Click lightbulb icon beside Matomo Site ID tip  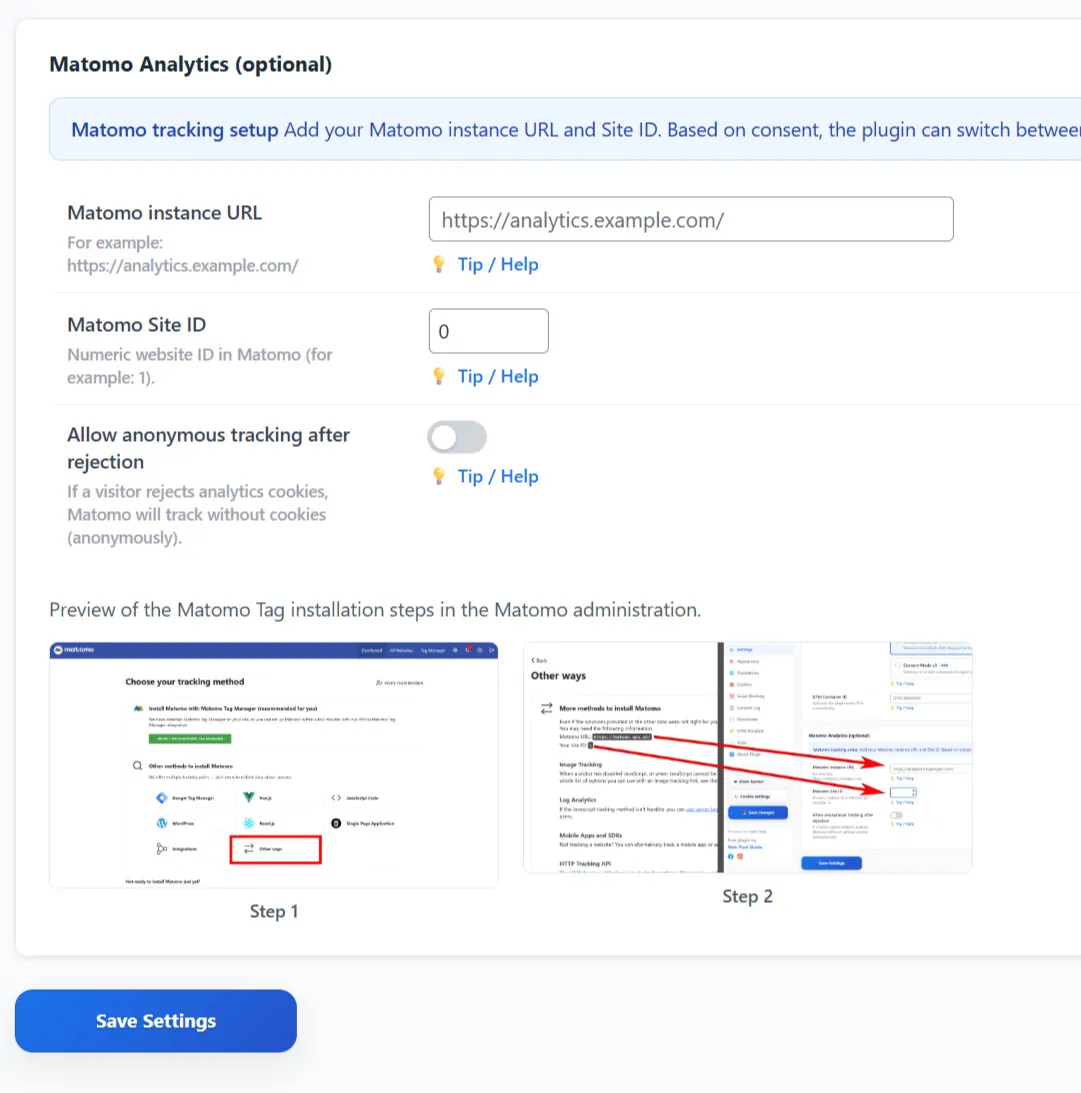click(438, 376)
